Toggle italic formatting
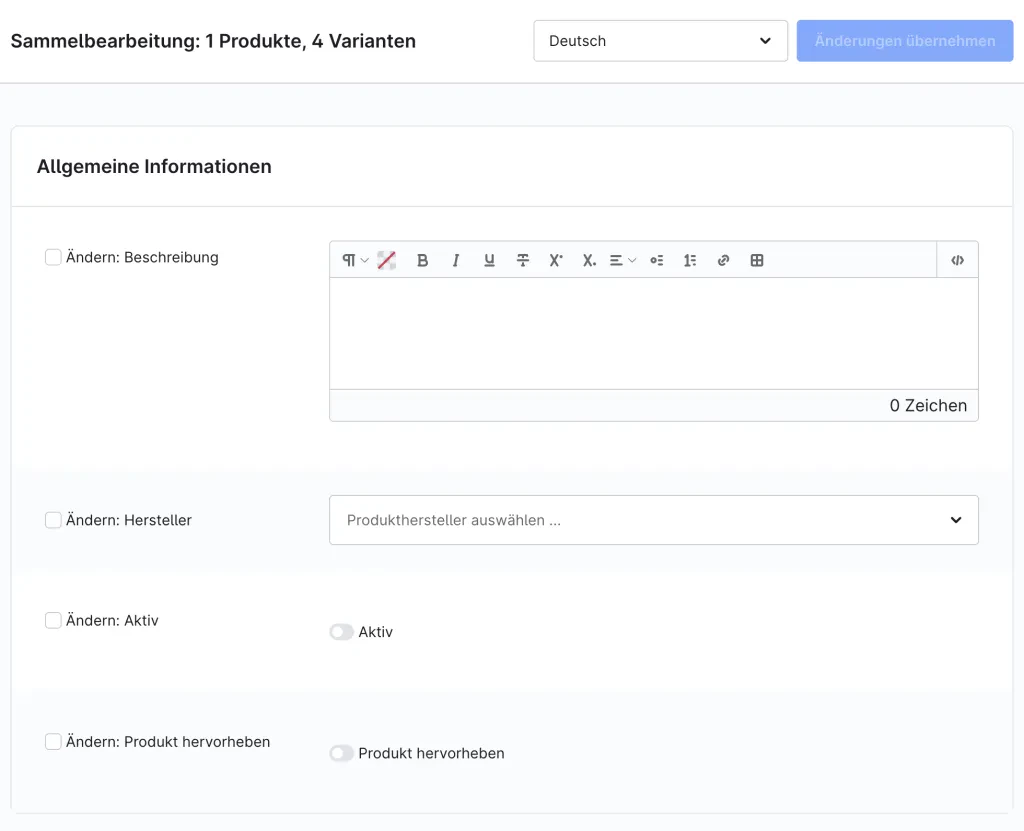The height and width of the screenshot is (831, 1024). coord(456,260)
